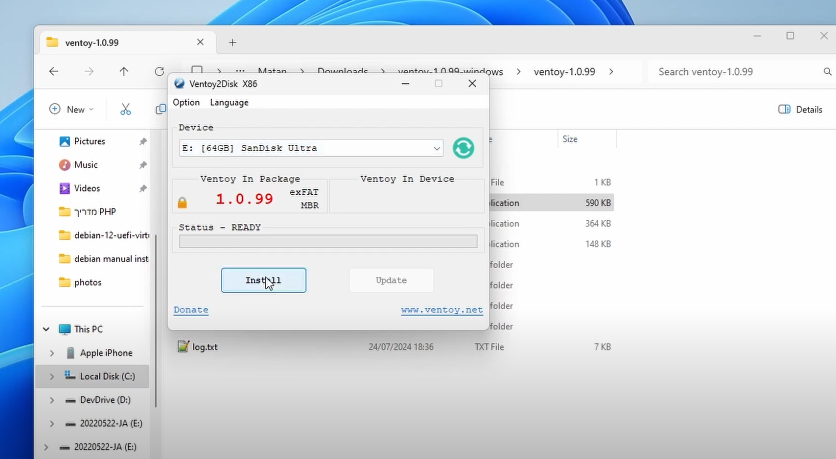Screen dimensions: 836x459
Task: Click the search magnifier icon
Action: tap(827, 71)
